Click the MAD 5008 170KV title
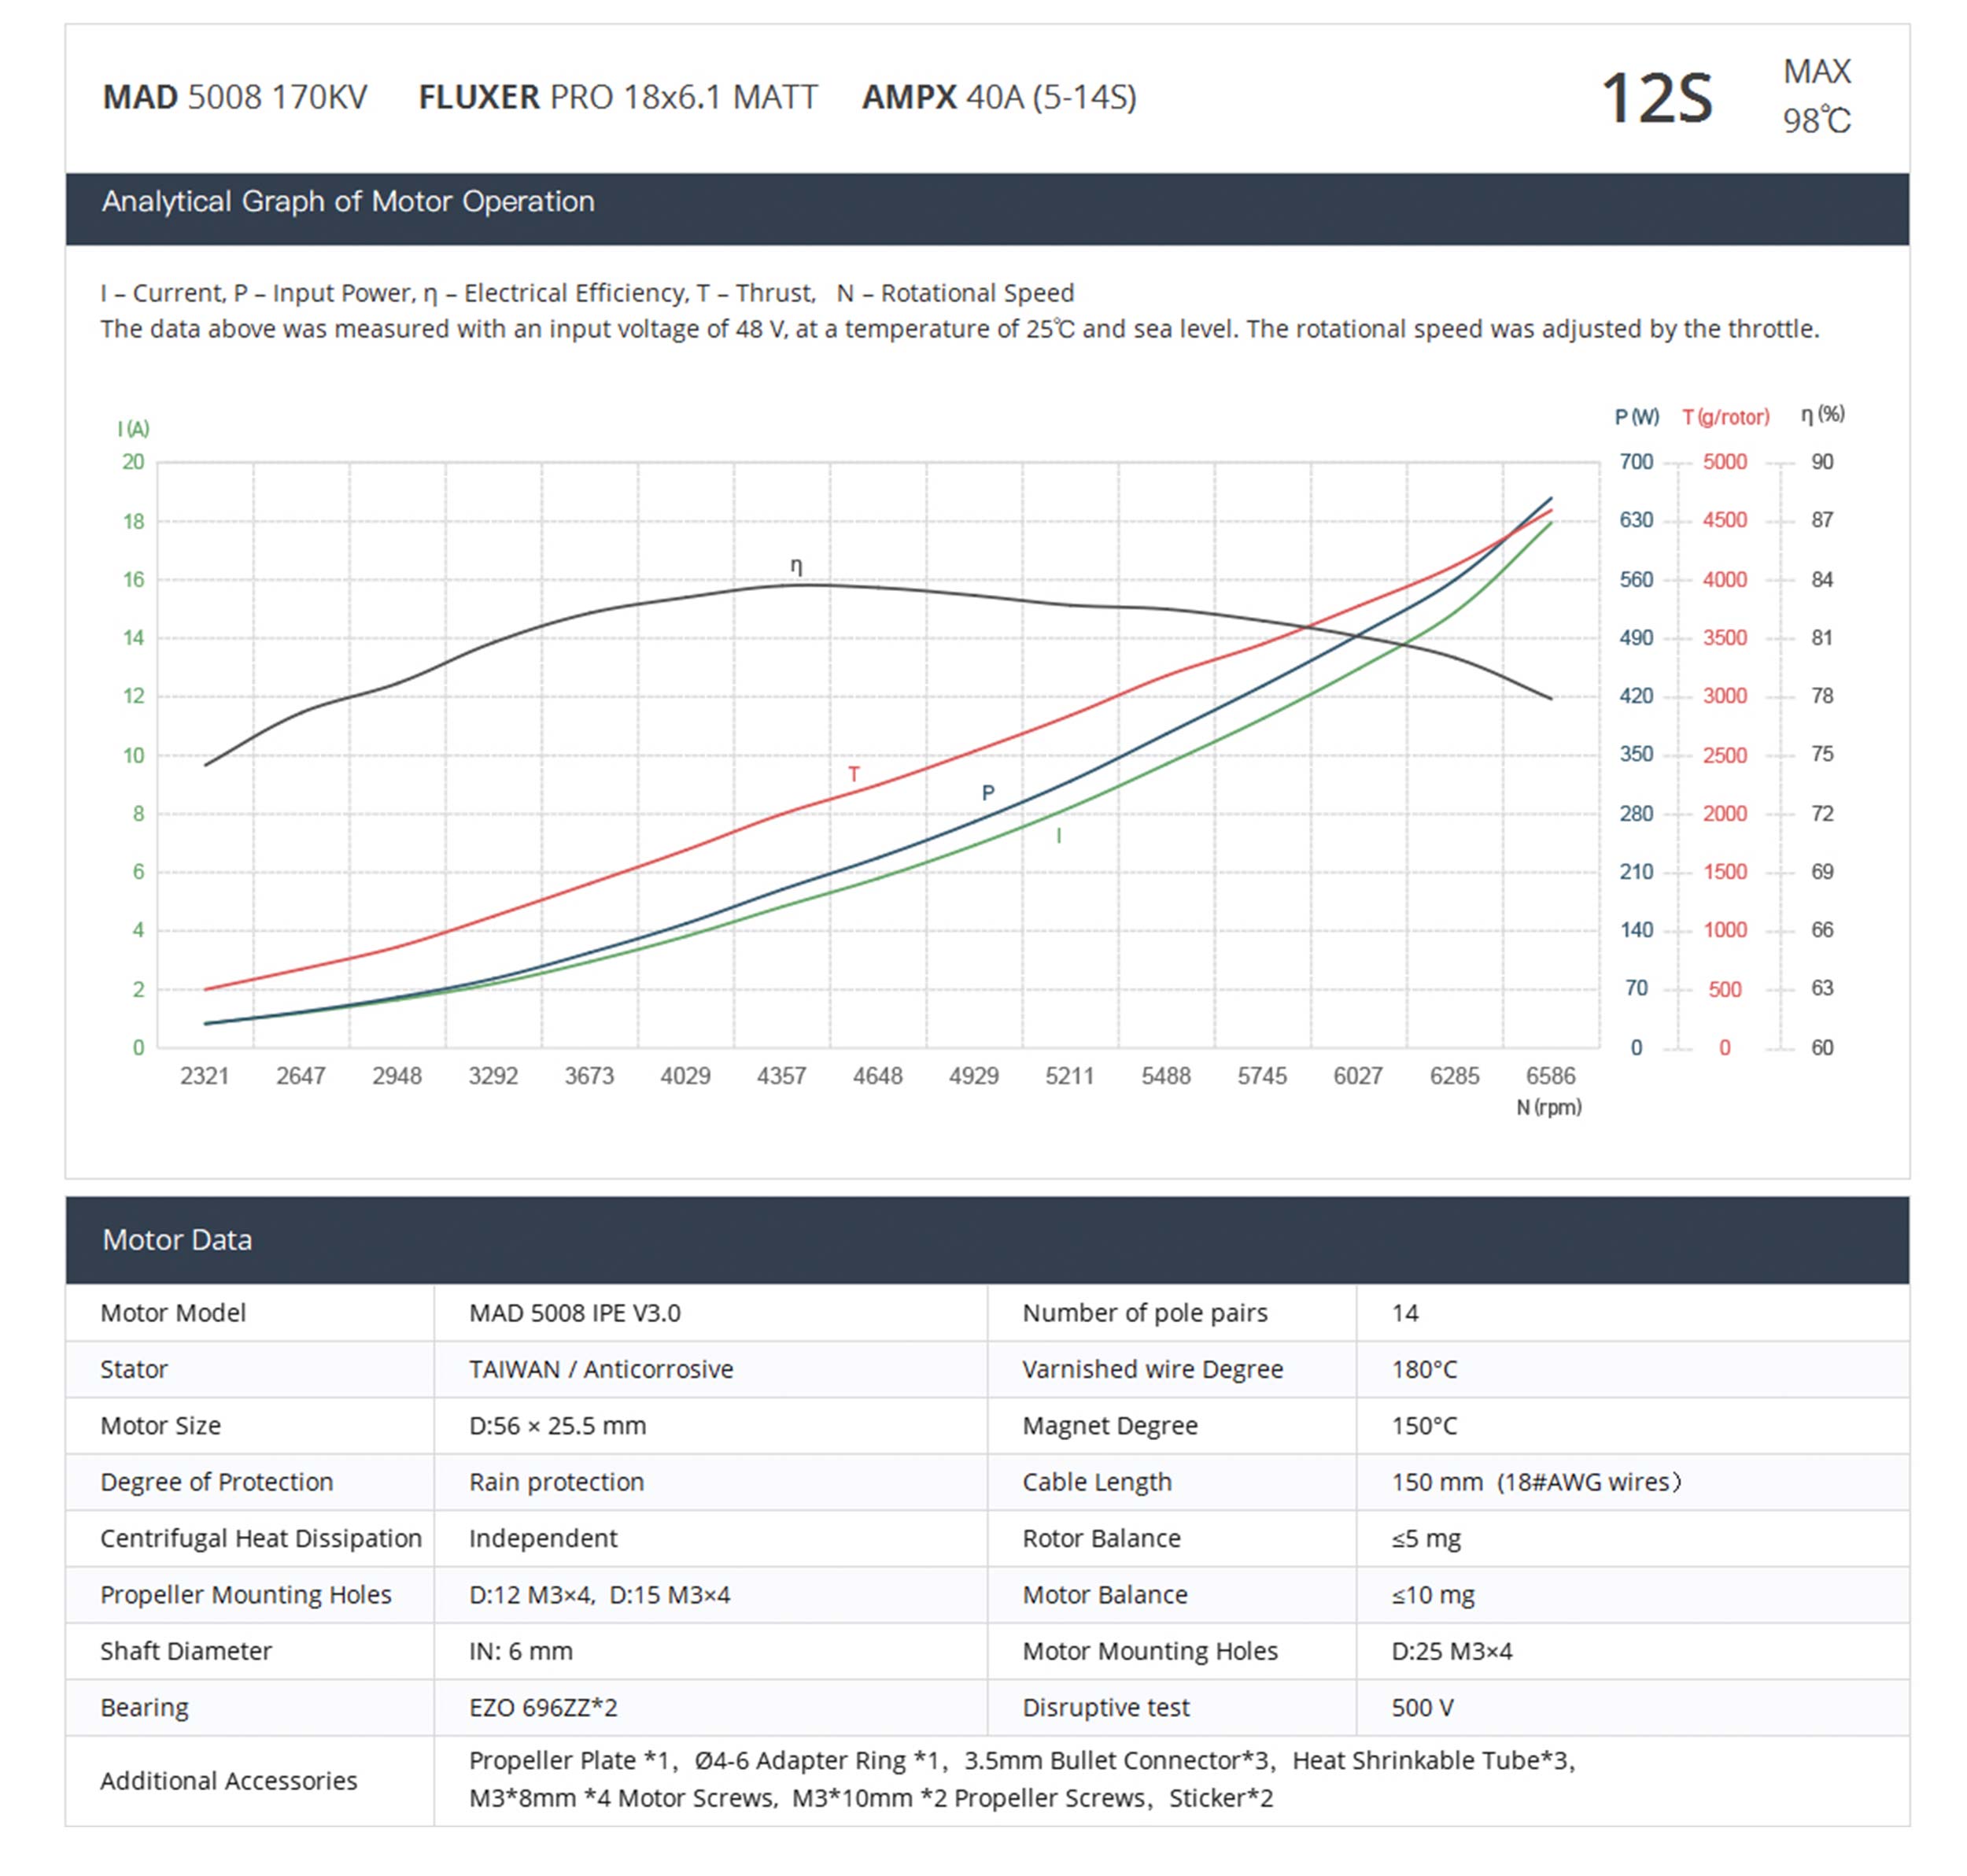This screenshot has width=1967, height=1876. (235, 97)
